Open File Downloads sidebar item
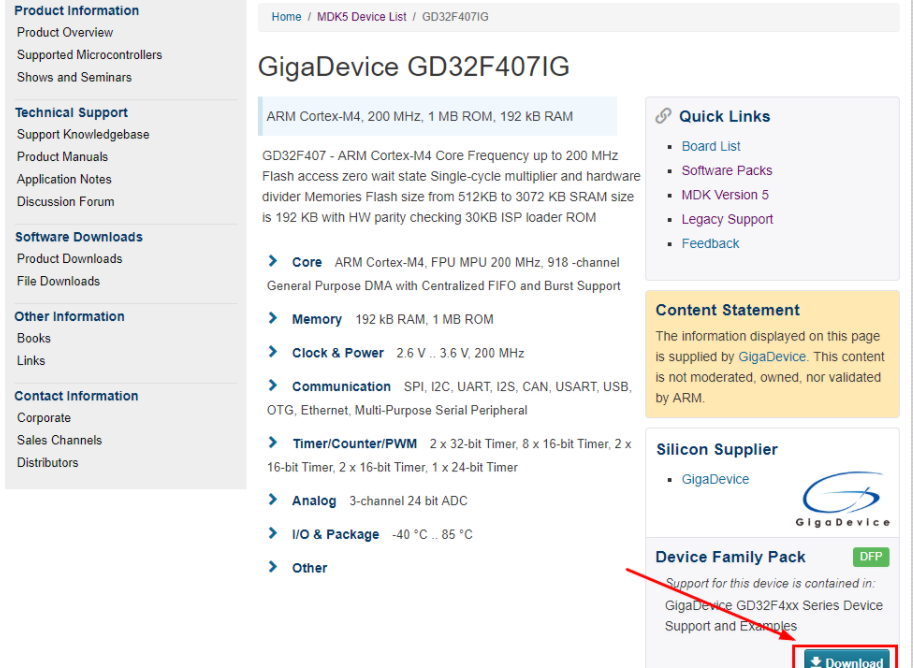The width and height of the screenshot is (913, 668). [x=58, y=281]
